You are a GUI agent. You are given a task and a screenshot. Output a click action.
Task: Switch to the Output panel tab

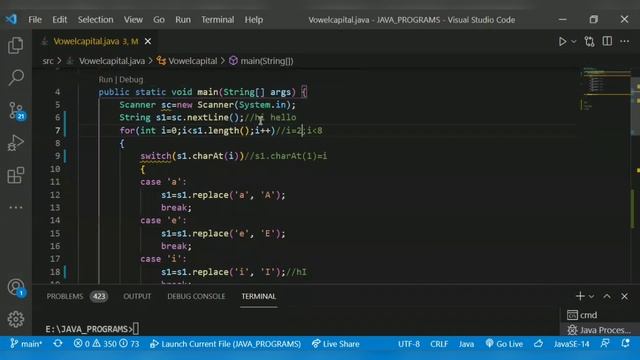click(137, 296)
